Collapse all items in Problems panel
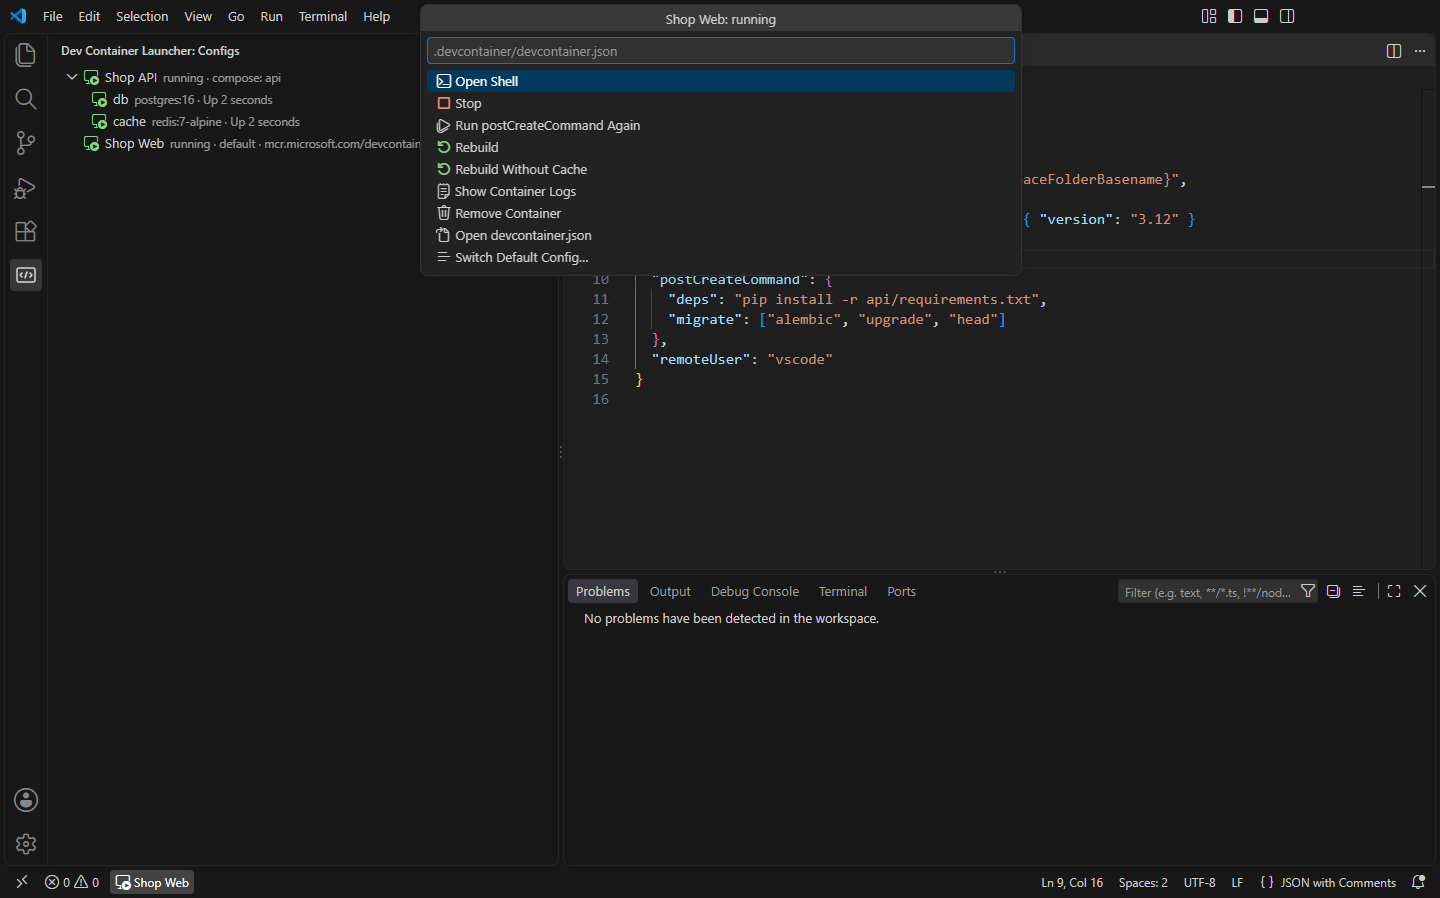This screenshot has height=898, width=1440. [1333, 592]
